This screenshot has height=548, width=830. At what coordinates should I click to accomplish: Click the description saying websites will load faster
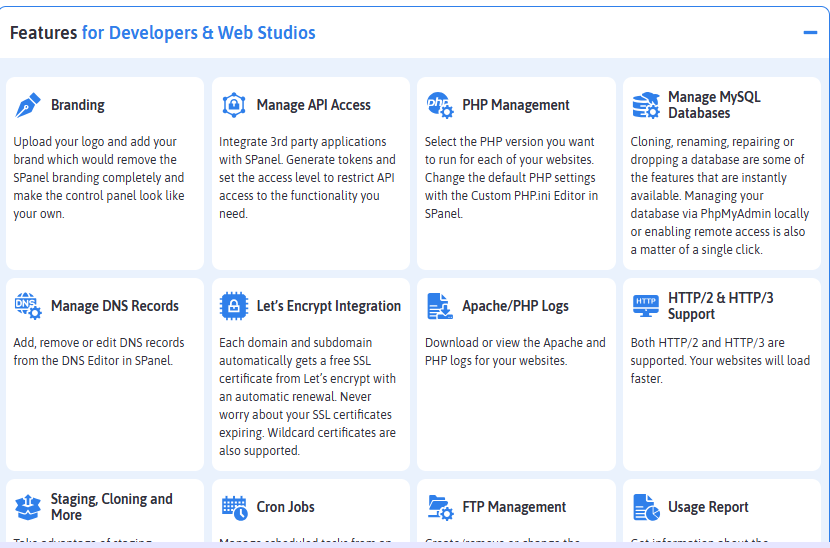(720, 361)
